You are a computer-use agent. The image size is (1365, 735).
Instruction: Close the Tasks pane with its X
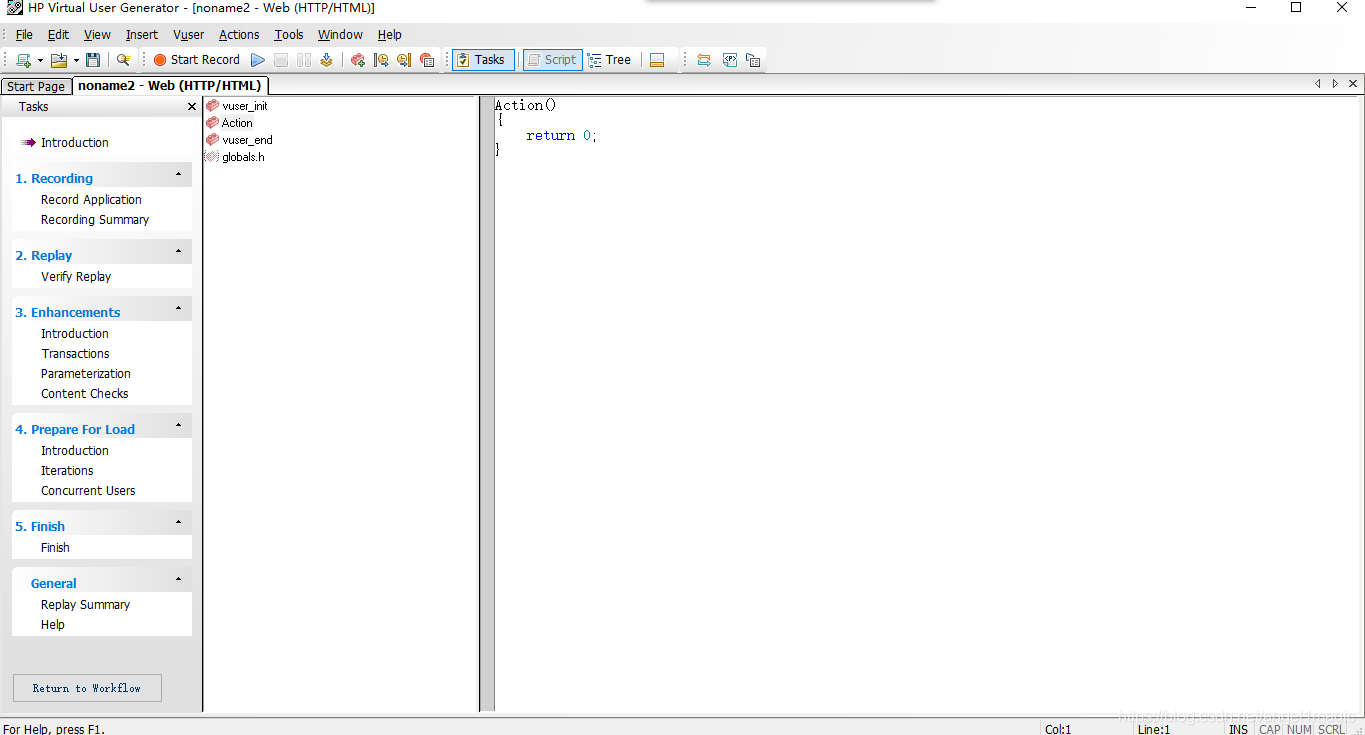coord(192,107)
